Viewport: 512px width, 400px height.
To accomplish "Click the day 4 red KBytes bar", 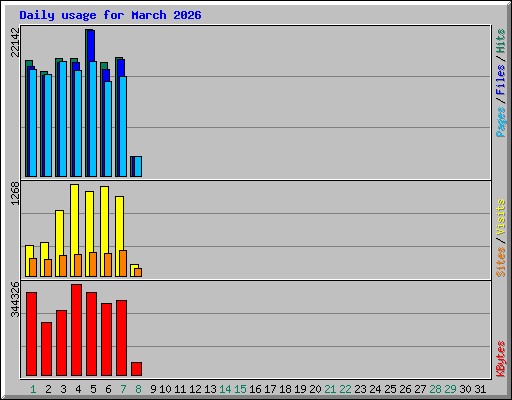I will click(76, 330).
